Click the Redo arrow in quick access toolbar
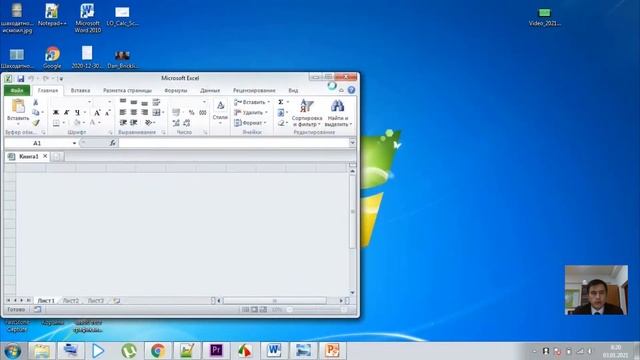This screenshot has width=640, height=360. point(45,78)
